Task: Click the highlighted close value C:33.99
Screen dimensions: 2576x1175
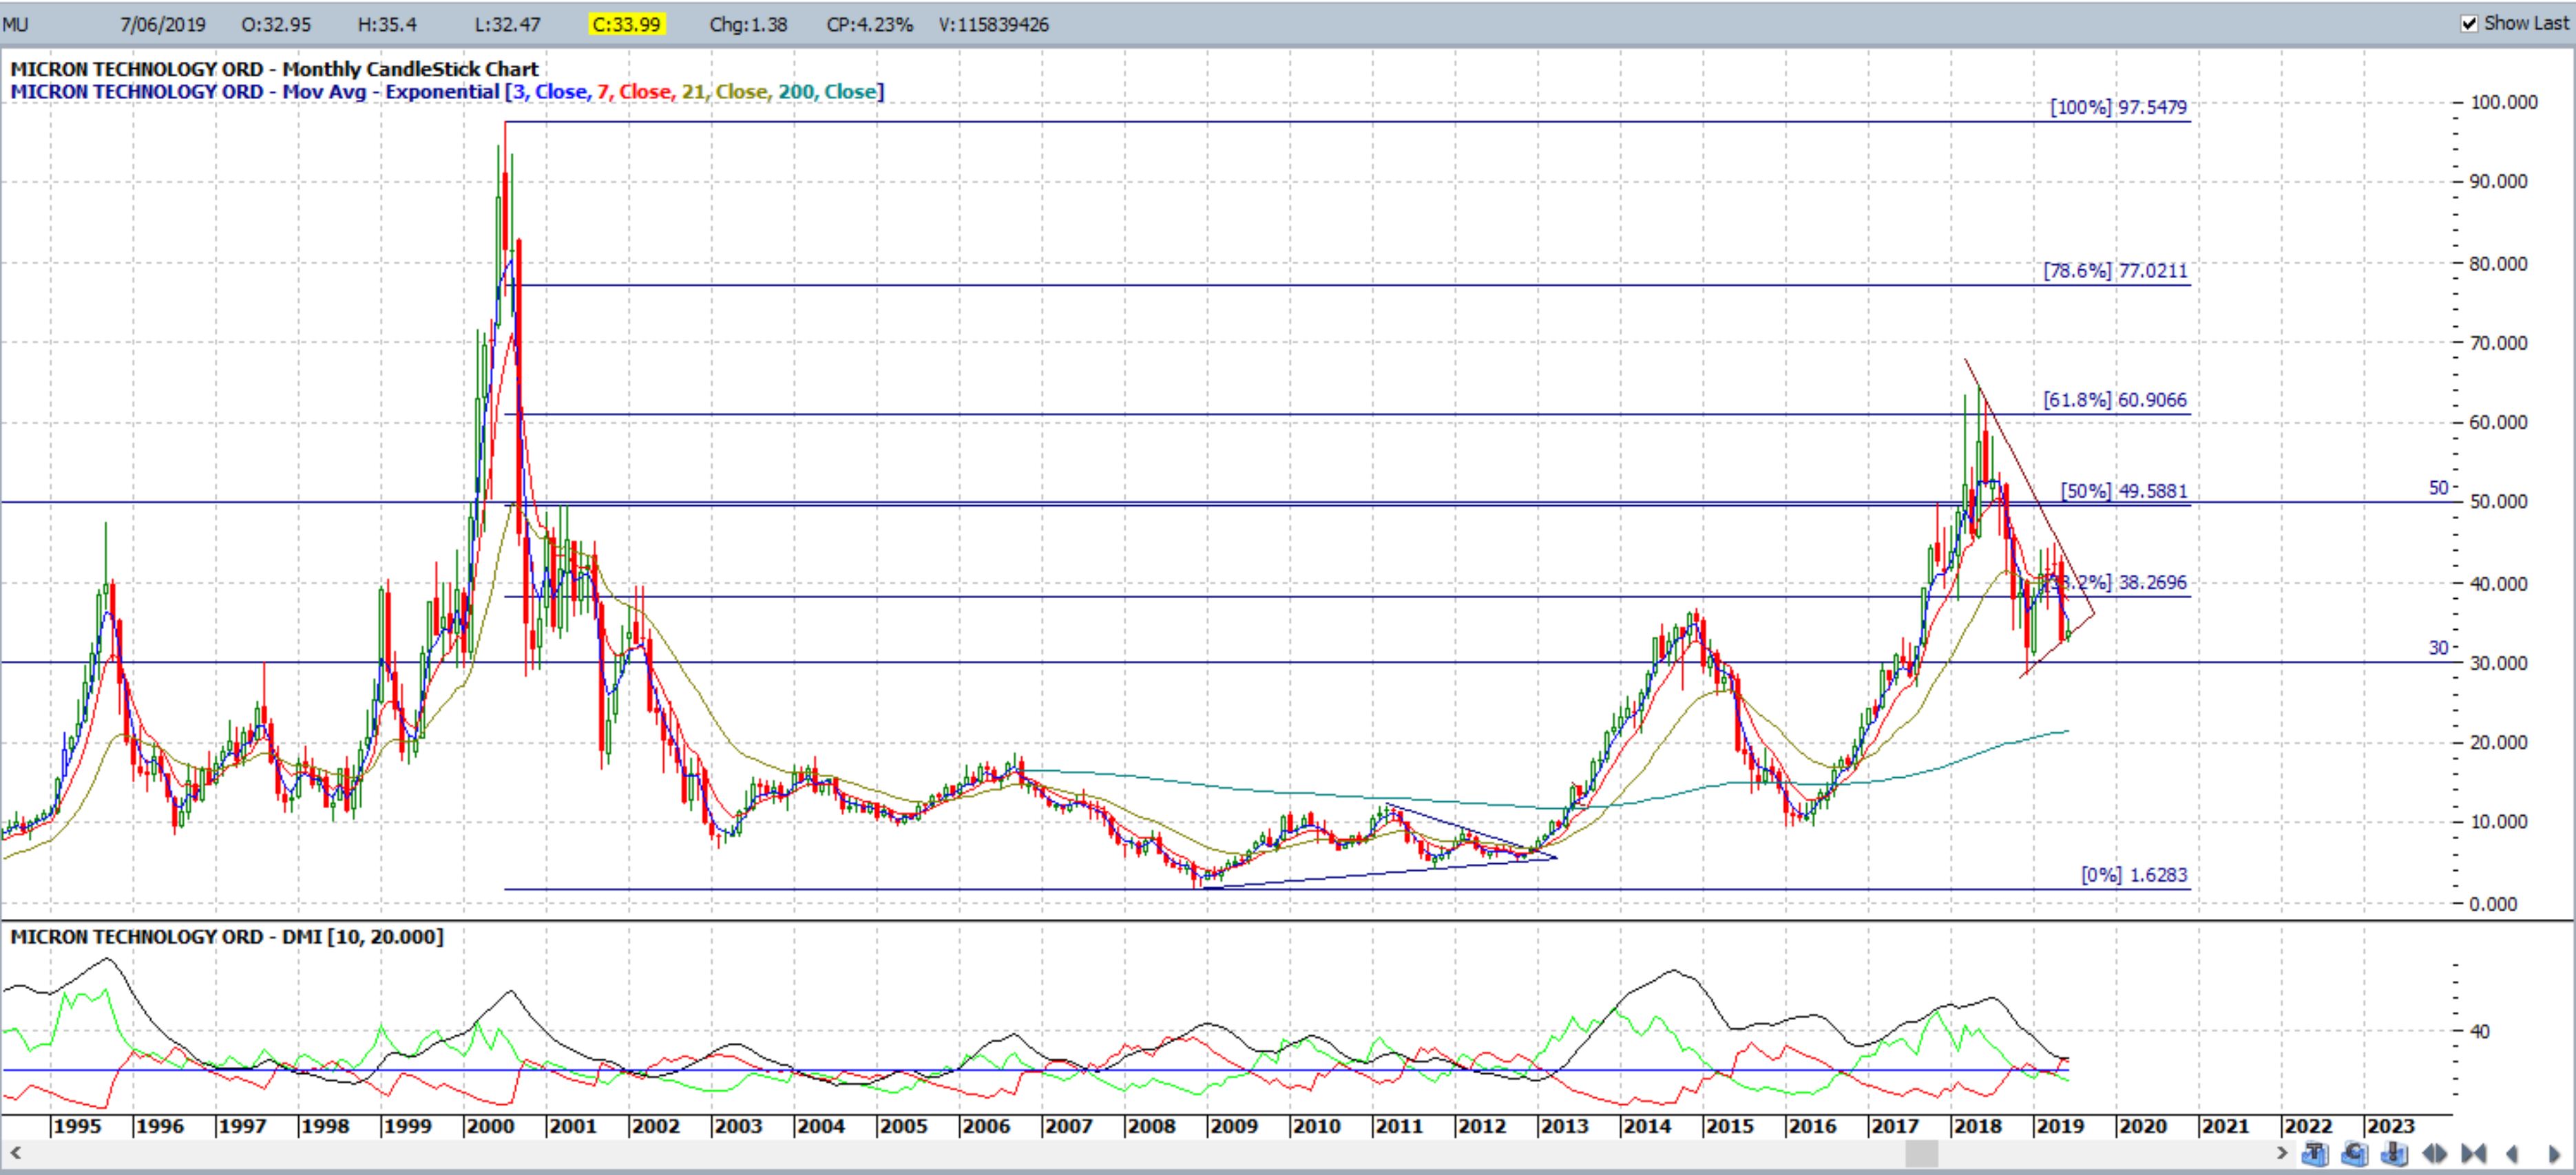Action: tap(626, 24)
